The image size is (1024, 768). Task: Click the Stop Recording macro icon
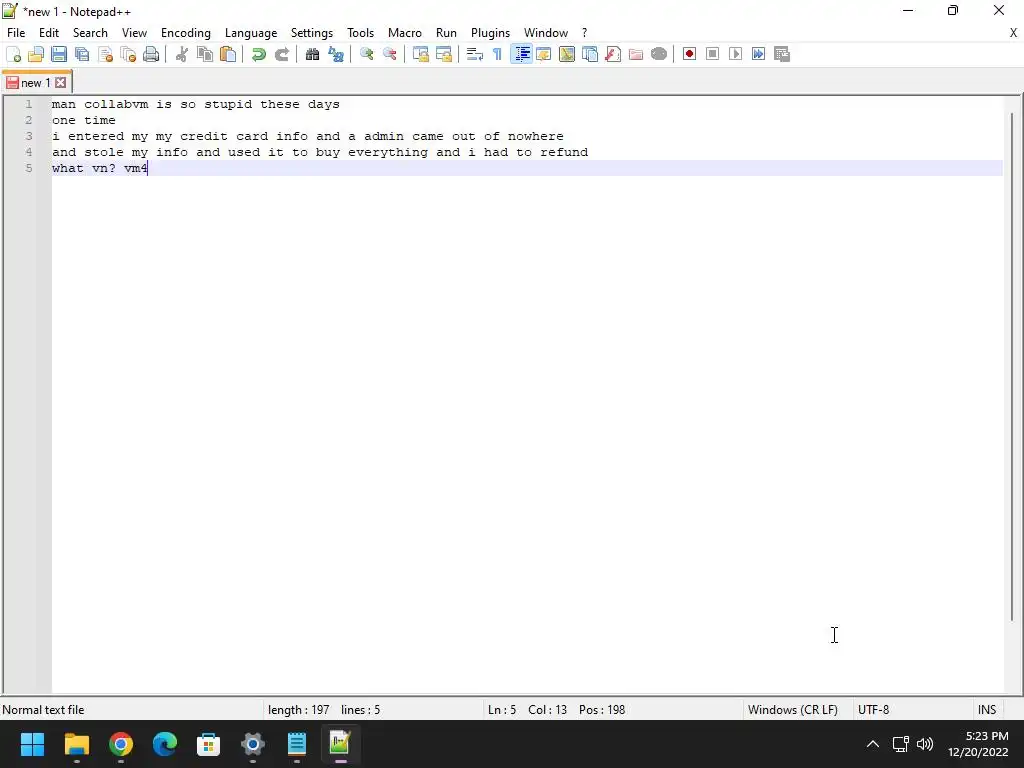(x=712, y=54)
